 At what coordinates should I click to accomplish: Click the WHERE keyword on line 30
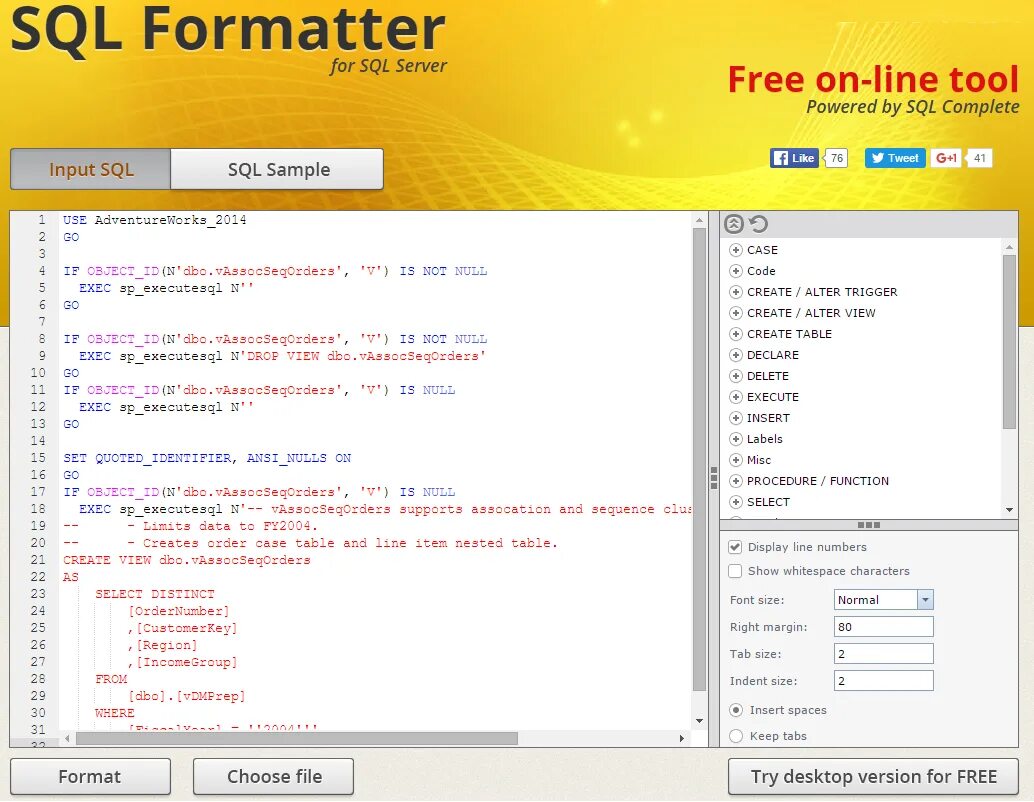pos(115,713)
